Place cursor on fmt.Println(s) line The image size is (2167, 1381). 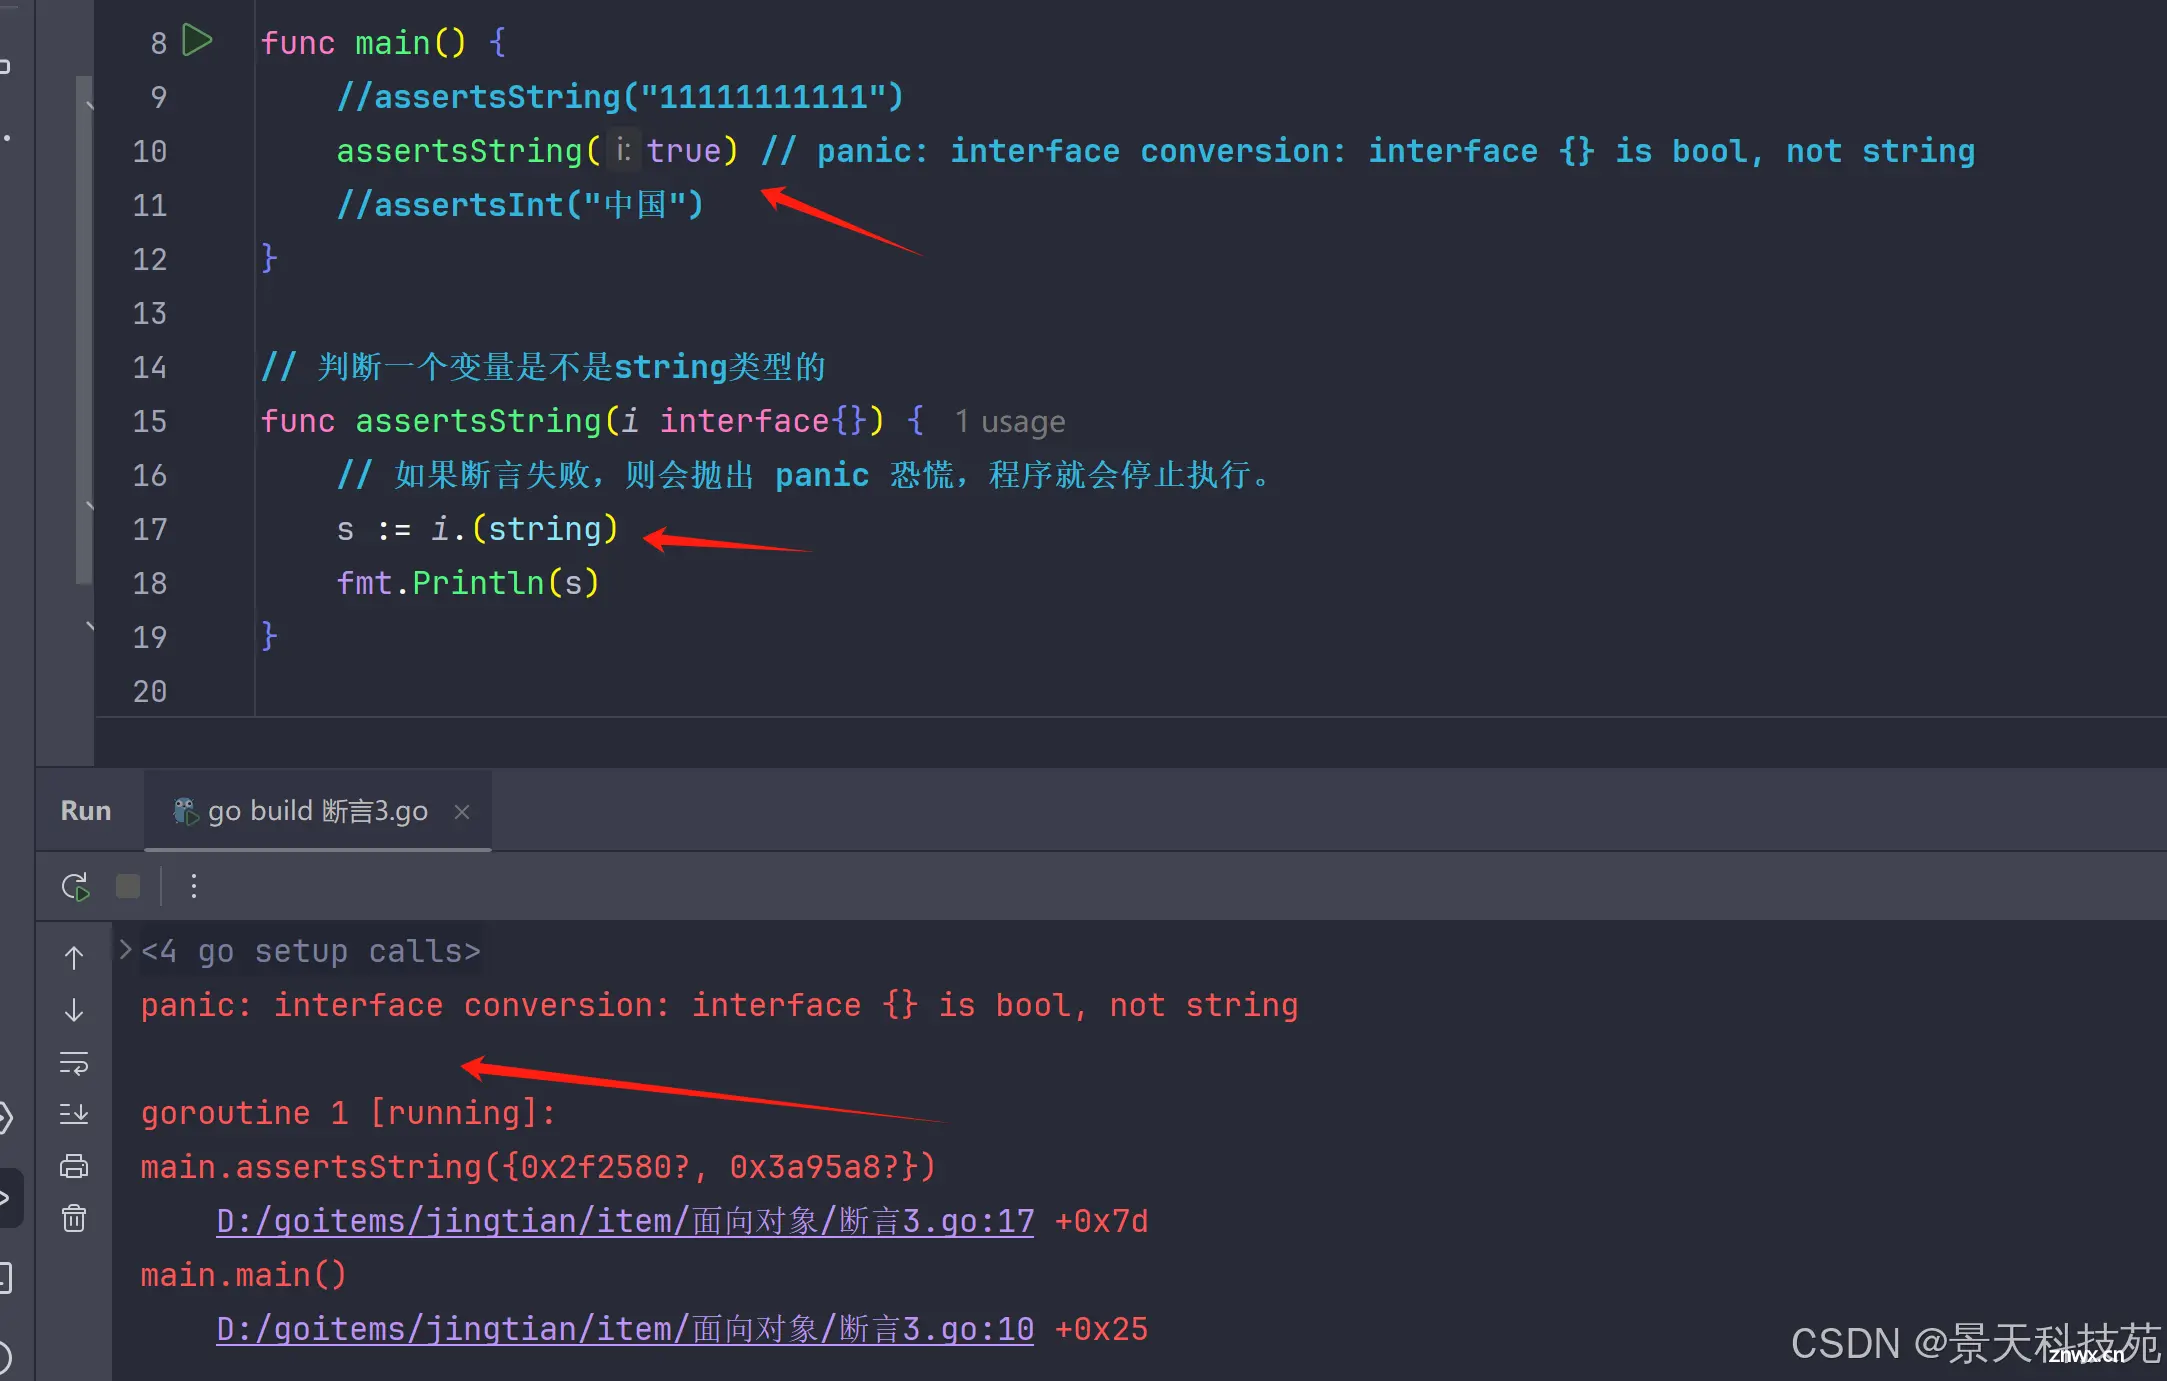click(468, 583)
